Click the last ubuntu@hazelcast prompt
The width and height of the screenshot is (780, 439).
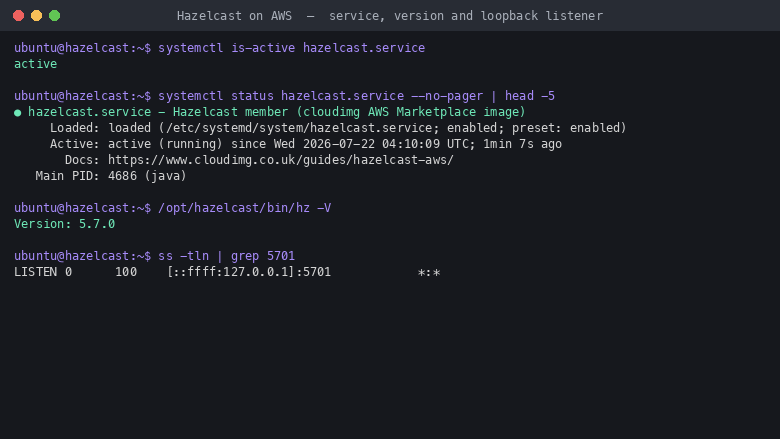[x=82, y=256]
